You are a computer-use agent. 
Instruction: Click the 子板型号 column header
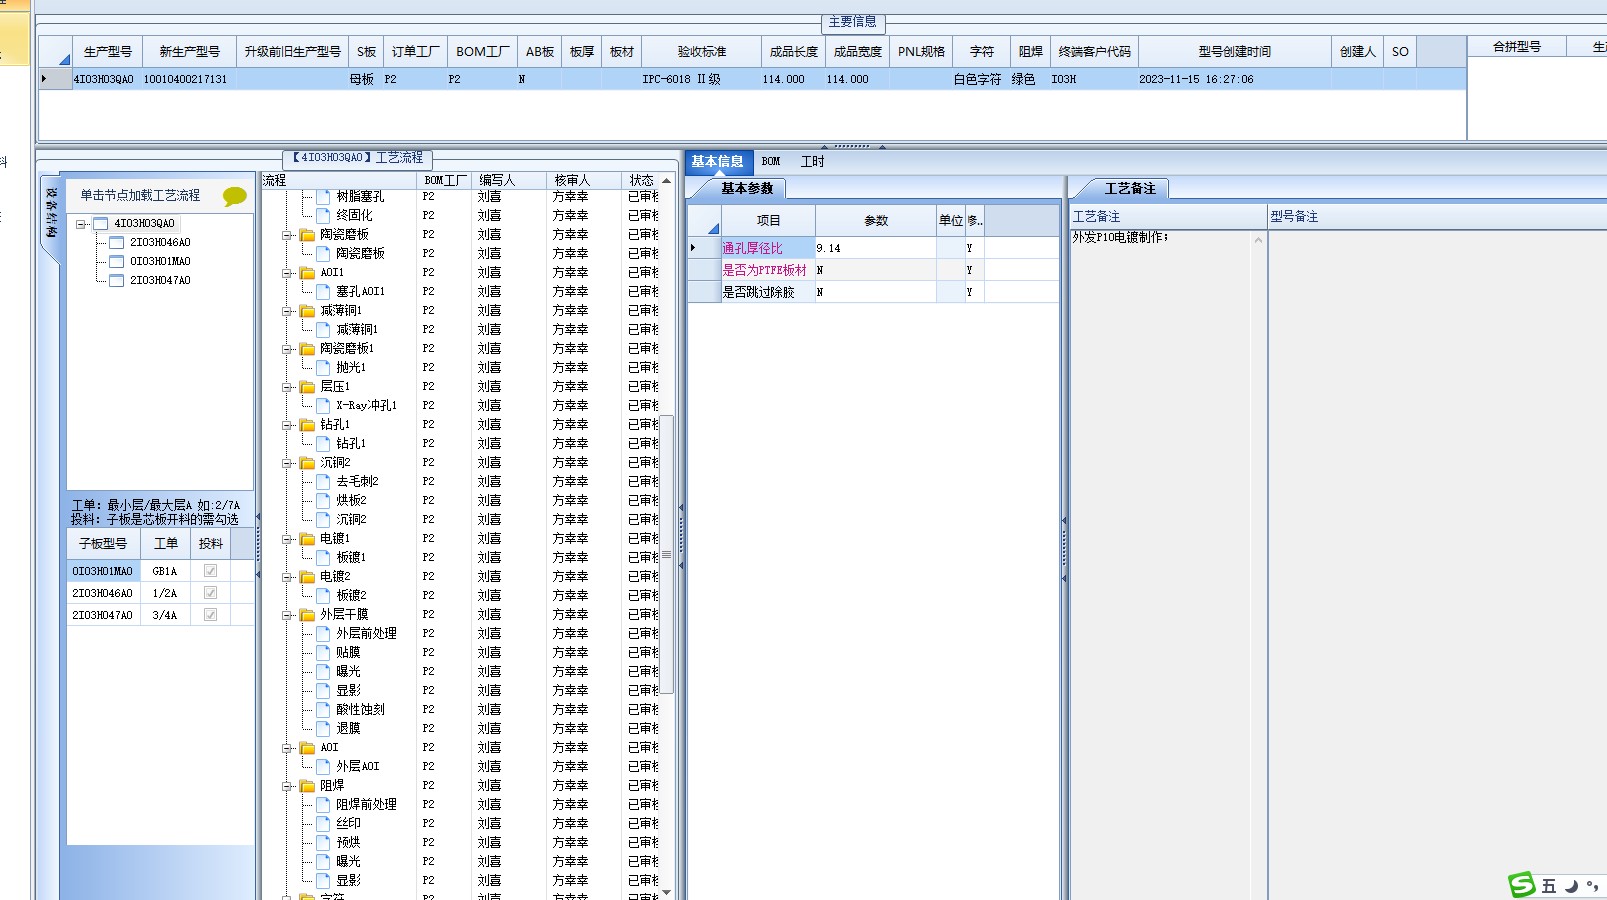[x=104, y=544]
